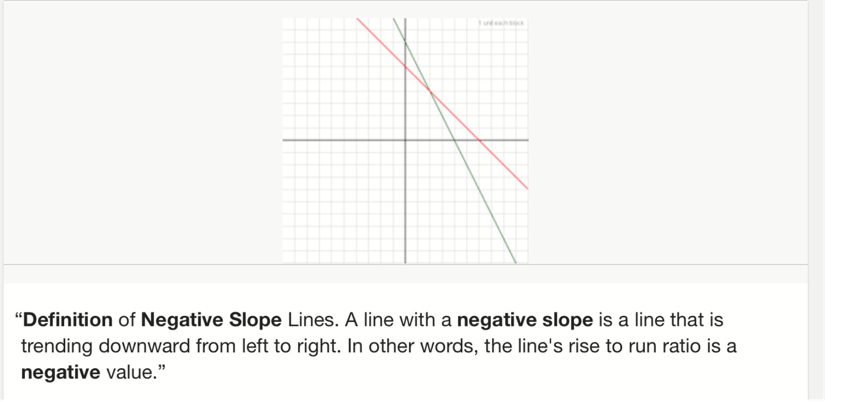867x402 pixels.
Task: Click where the red line crosses the x-axis
Action: tap(479, 140)
